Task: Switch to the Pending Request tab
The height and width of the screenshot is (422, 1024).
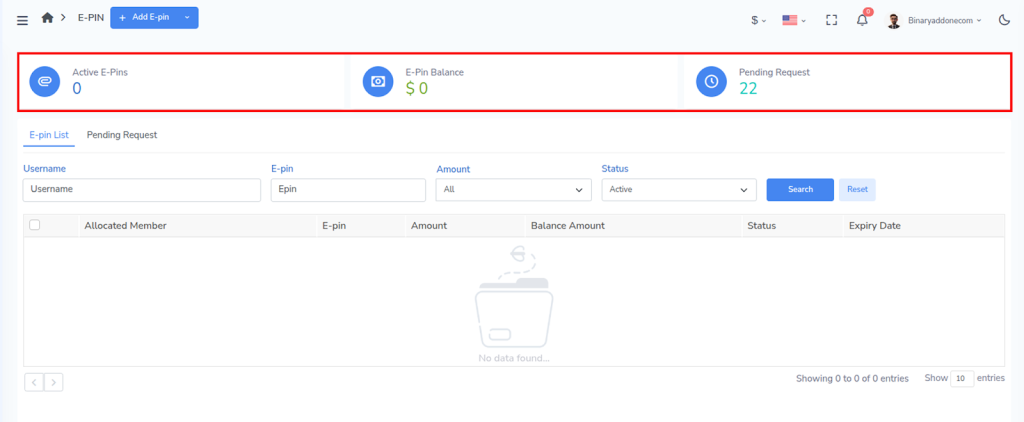Action: 122,135
